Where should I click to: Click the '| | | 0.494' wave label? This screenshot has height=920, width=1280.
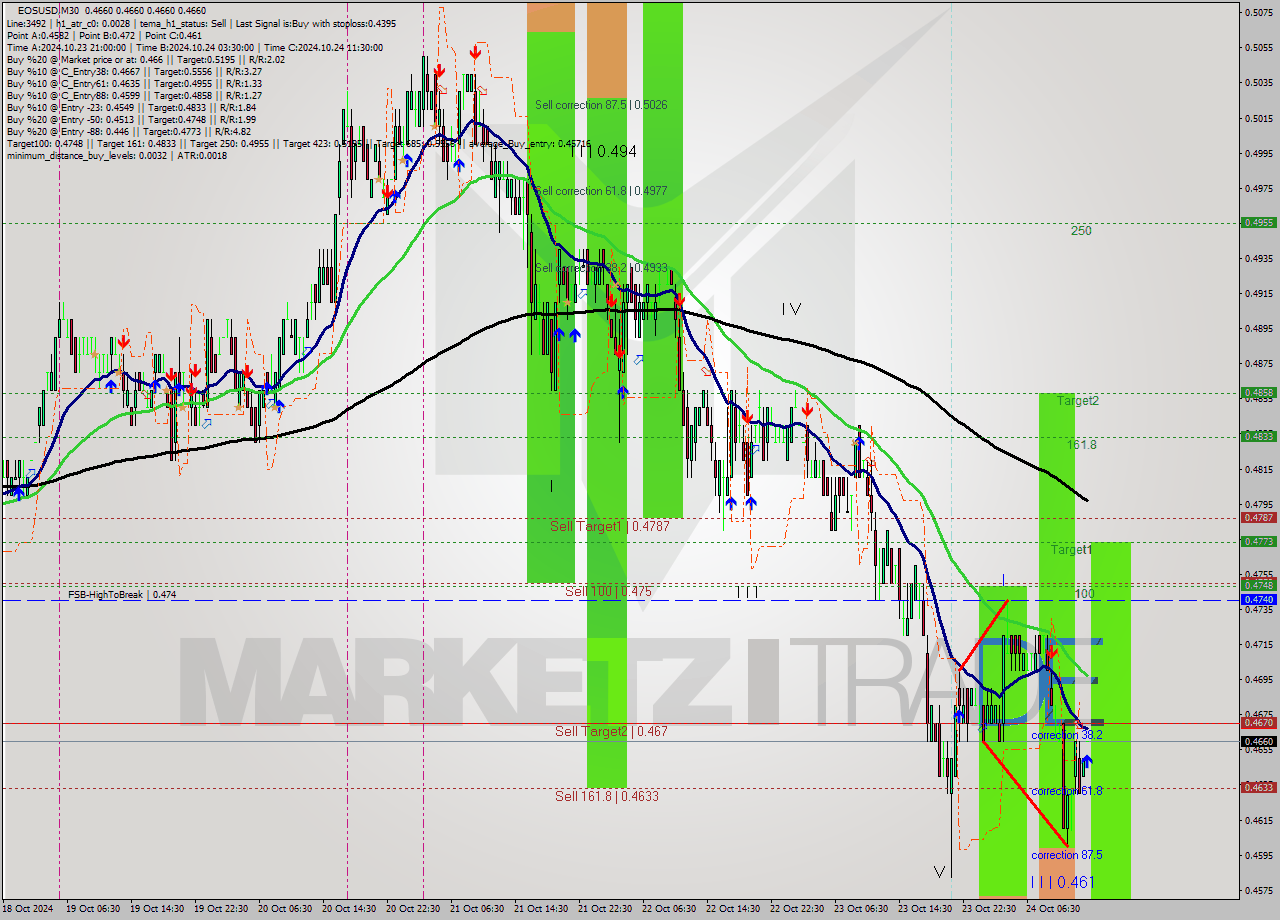click(603, 151)
